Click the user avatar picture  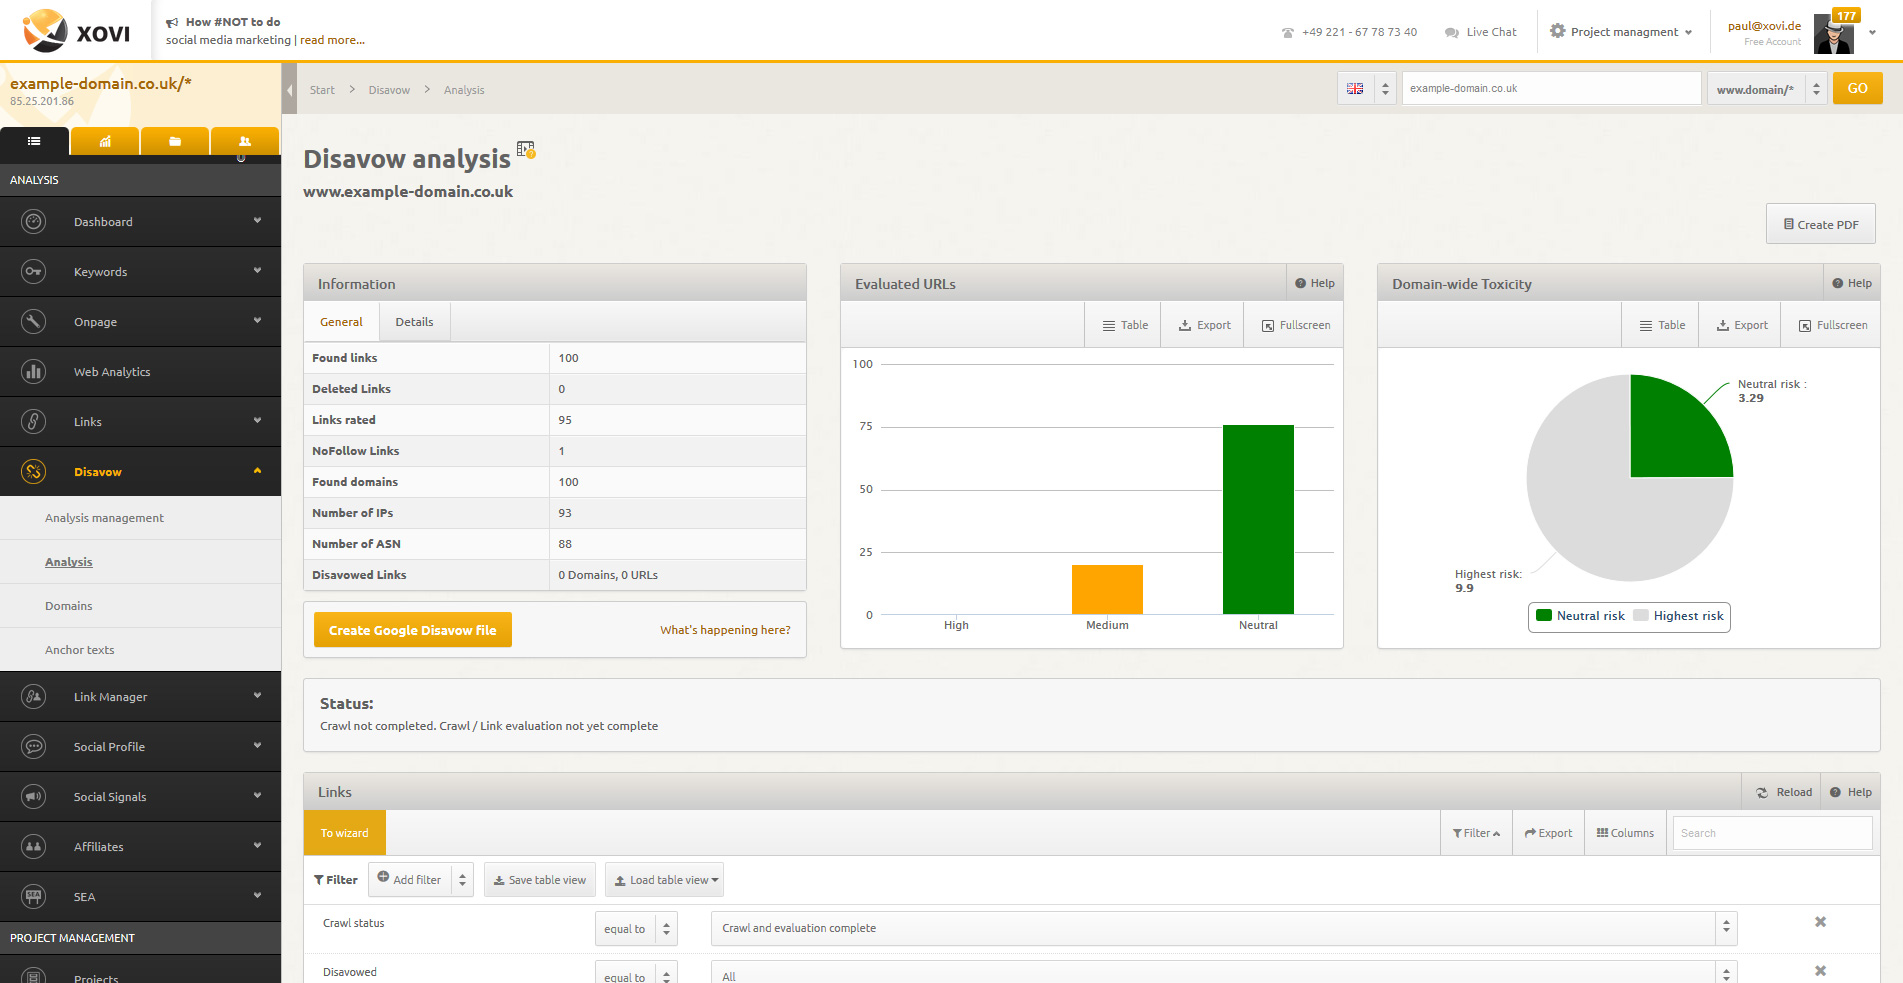[x=1834, y=34]
